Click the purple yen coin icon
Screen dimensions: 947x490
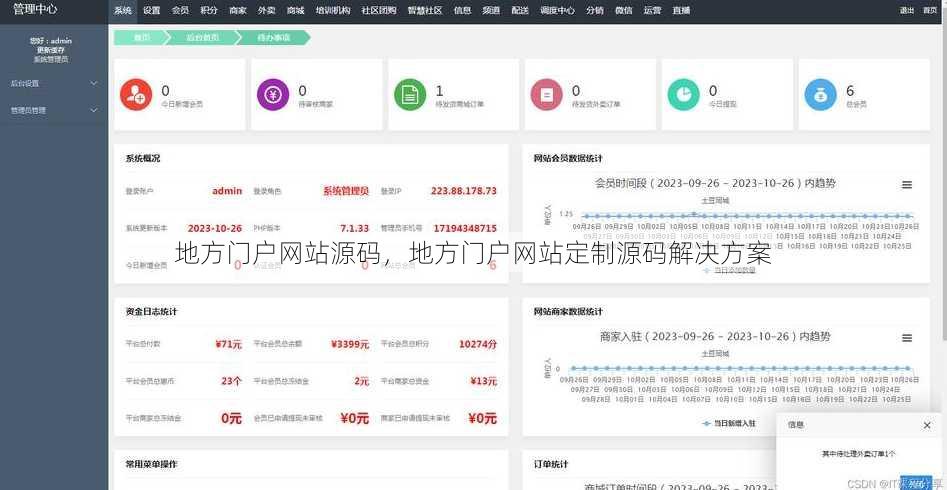(x=272, y=95)
